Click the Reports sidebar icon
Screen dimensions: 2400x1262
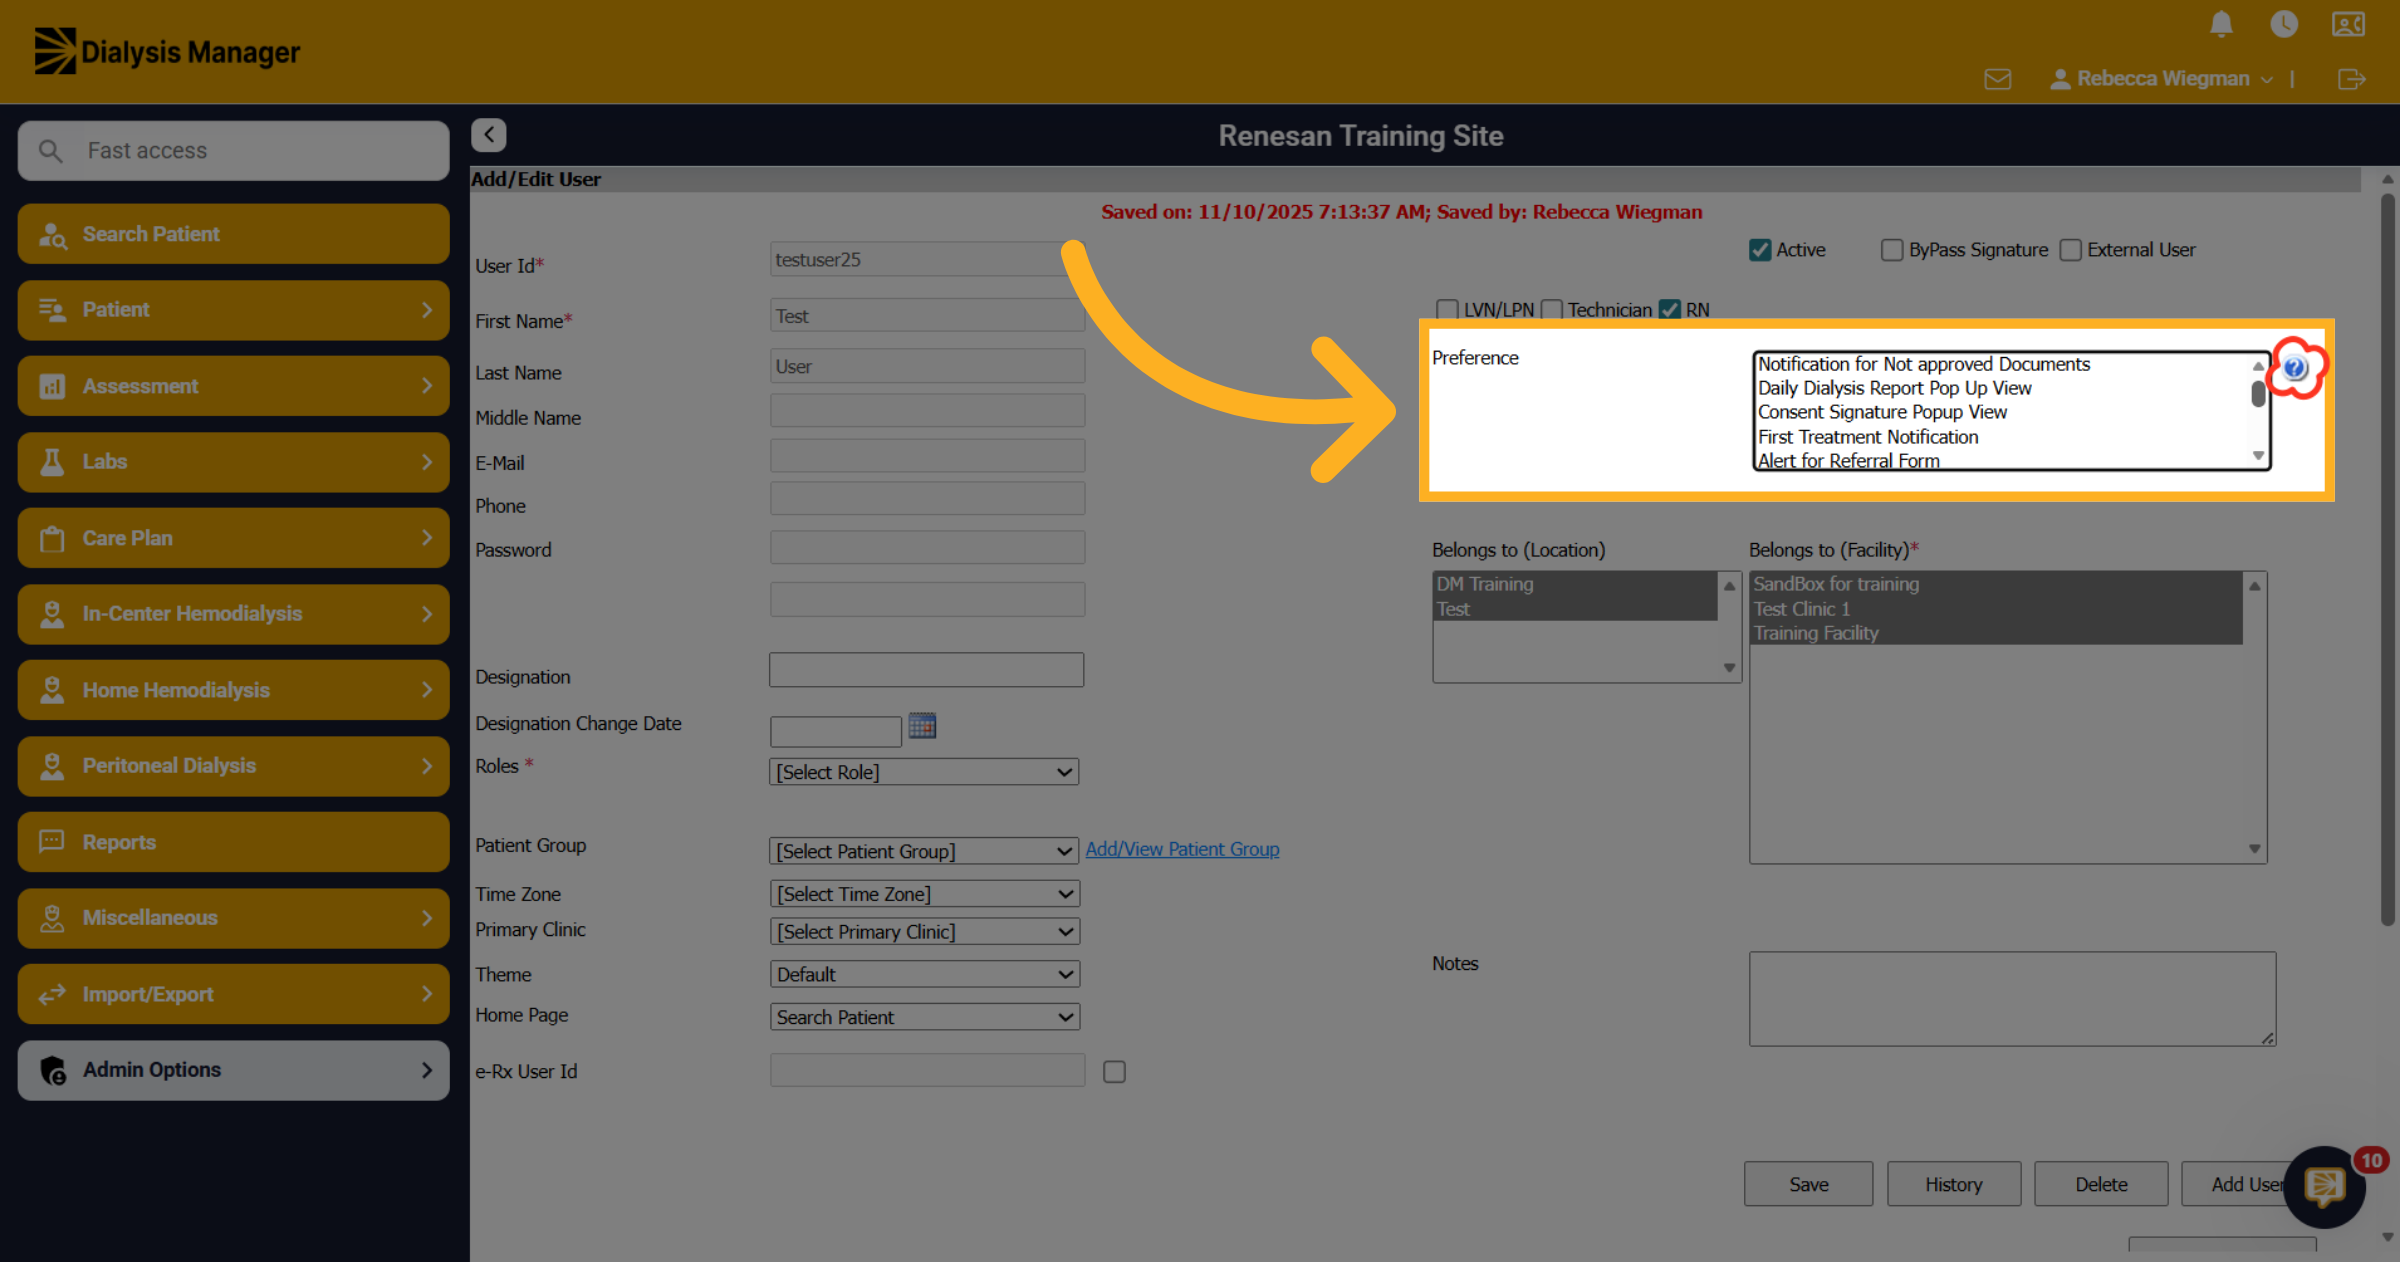52,842
